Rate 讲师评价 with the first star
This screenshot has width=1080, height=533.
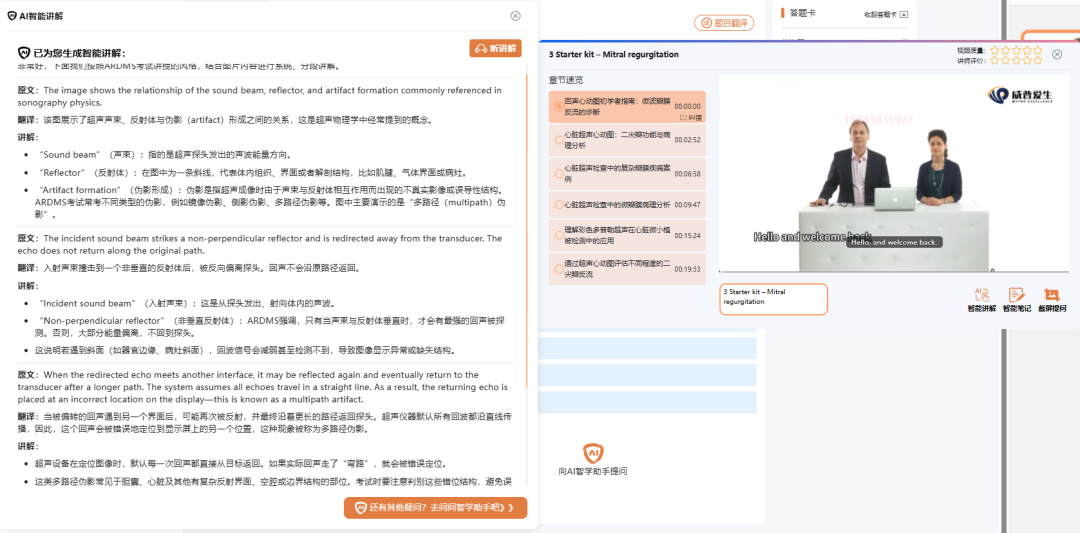click(x=995, y=61)
